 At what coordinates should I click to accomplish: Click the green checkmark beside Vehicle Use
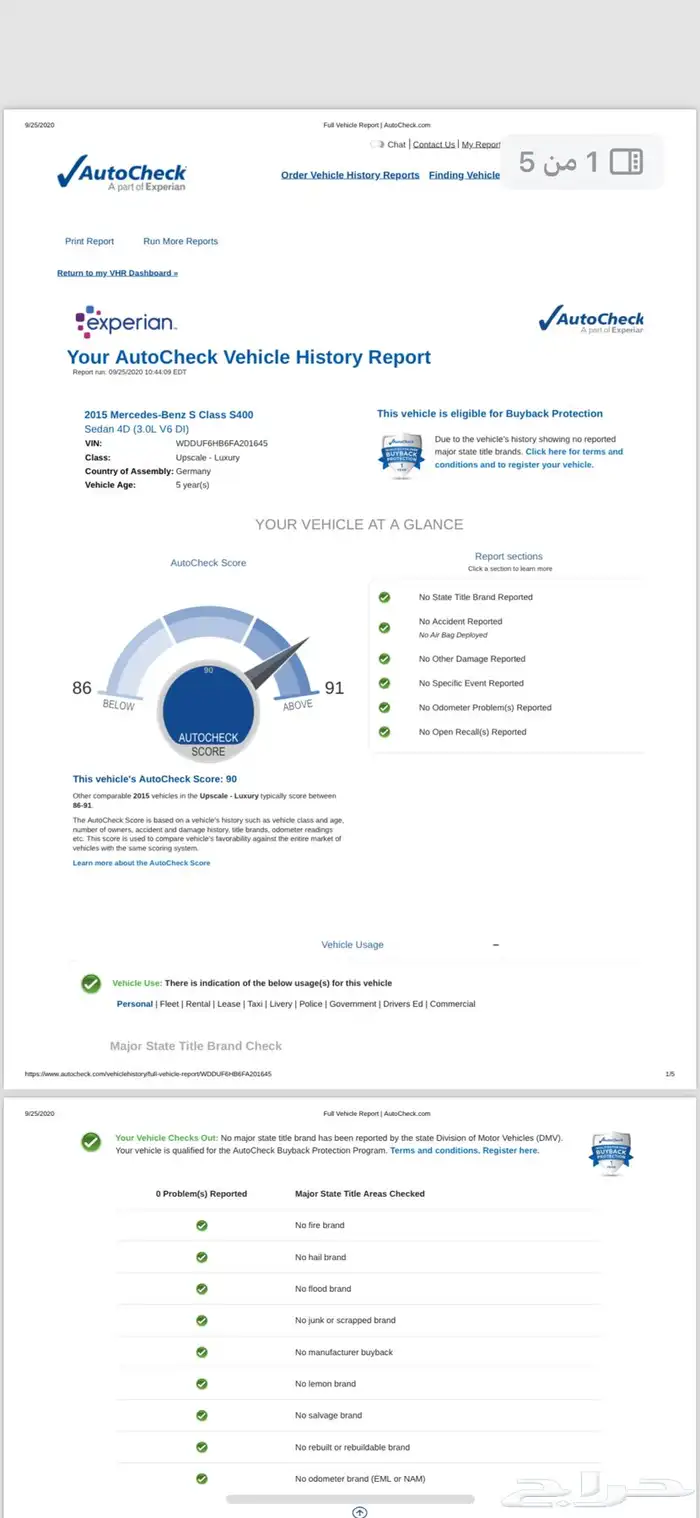click(x=91, y=983)
